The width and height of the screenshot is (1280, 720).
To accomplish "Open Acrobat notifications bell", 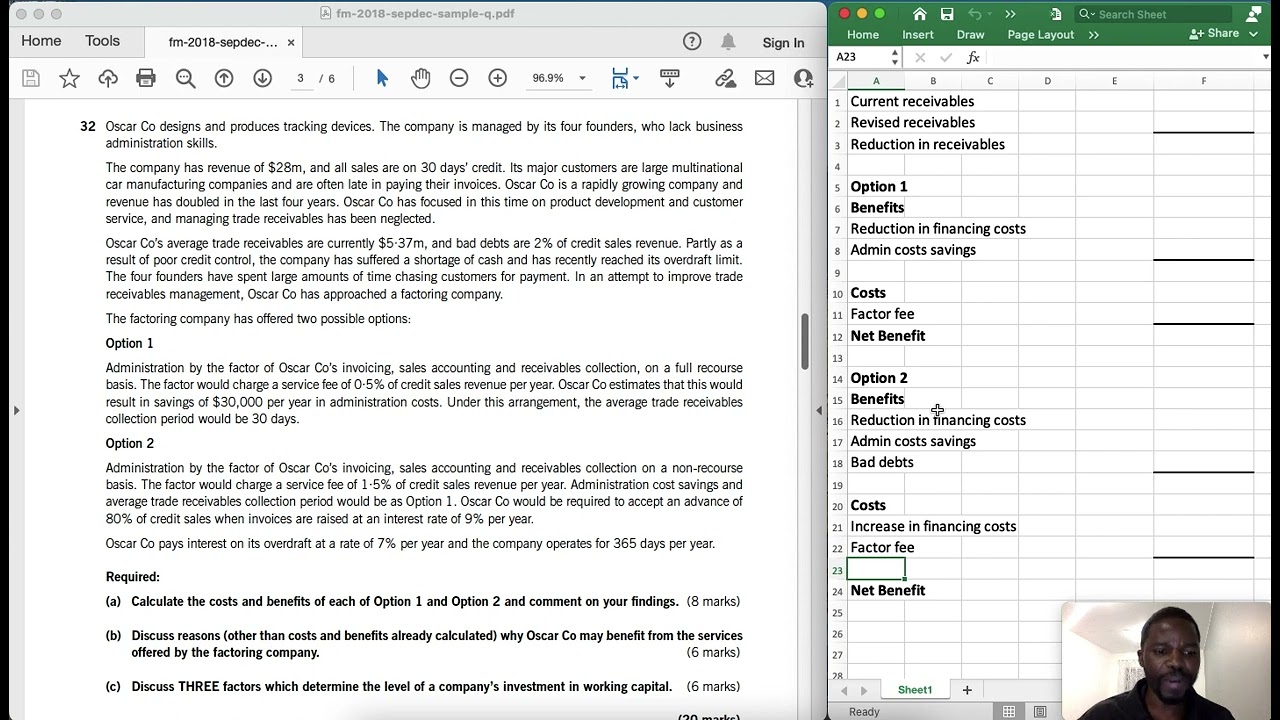I will pyautogui.click(x=728, y=41).
